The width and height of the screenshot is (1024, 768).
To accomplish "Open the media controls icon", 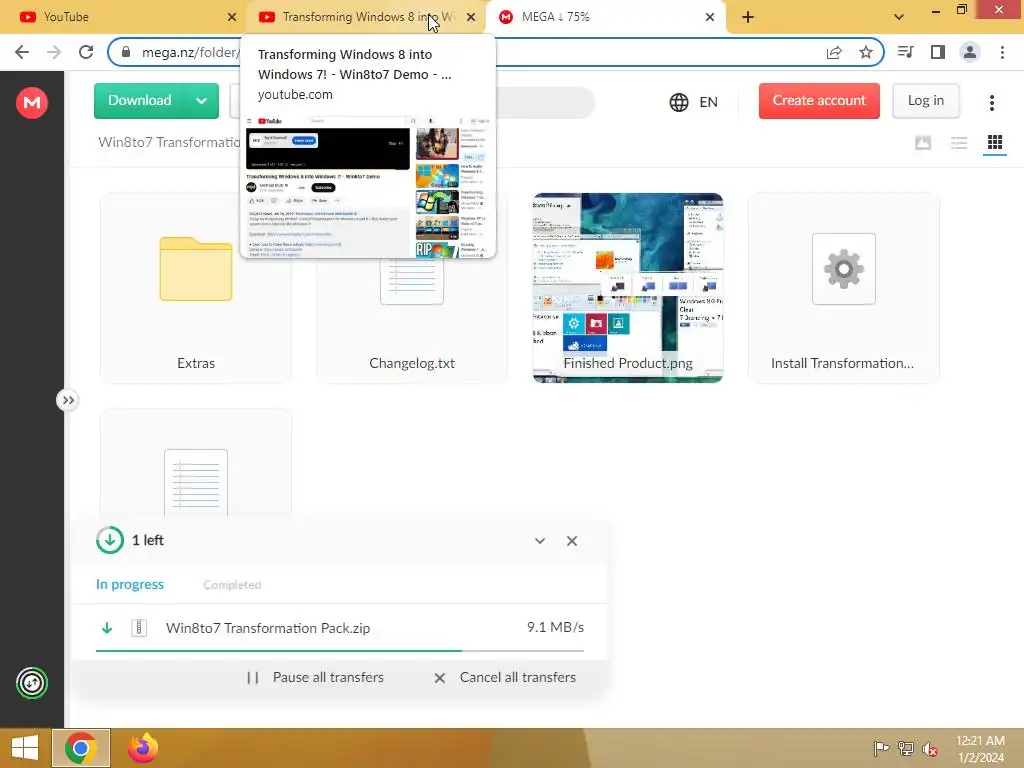I will tap(906, 52).
